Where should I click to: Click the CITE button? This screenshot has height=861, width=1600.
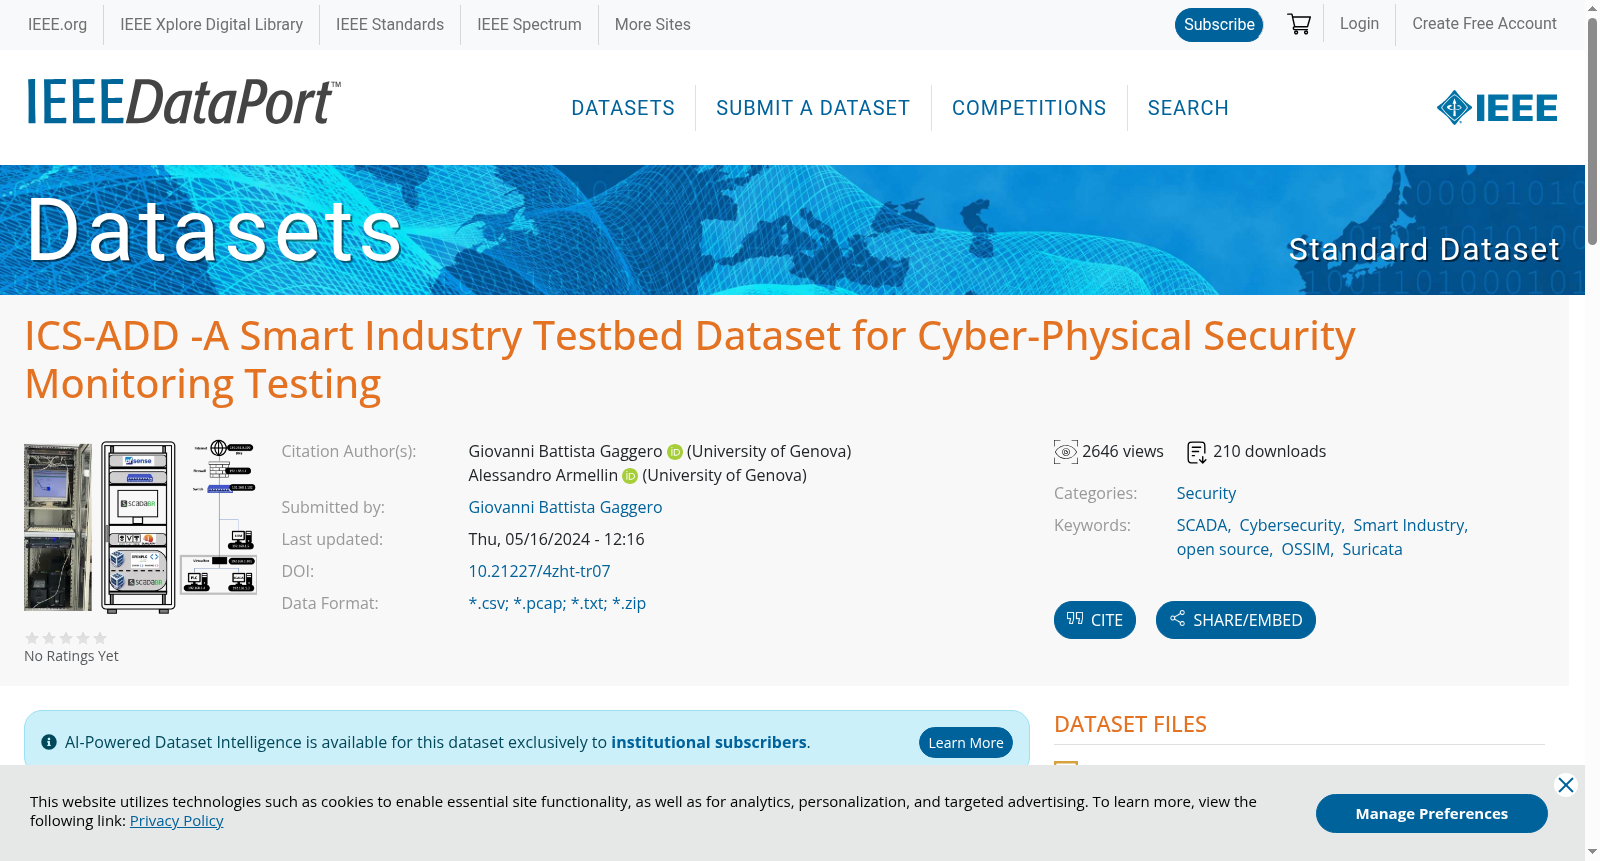1095,620
